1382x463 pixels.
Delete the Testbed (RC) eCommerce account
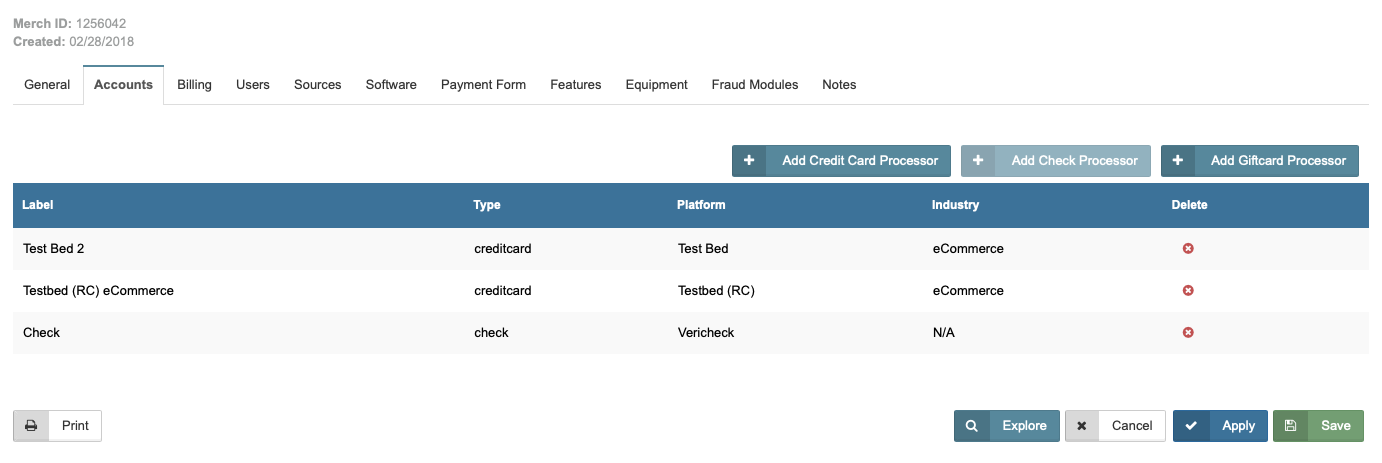(1188, 291)
